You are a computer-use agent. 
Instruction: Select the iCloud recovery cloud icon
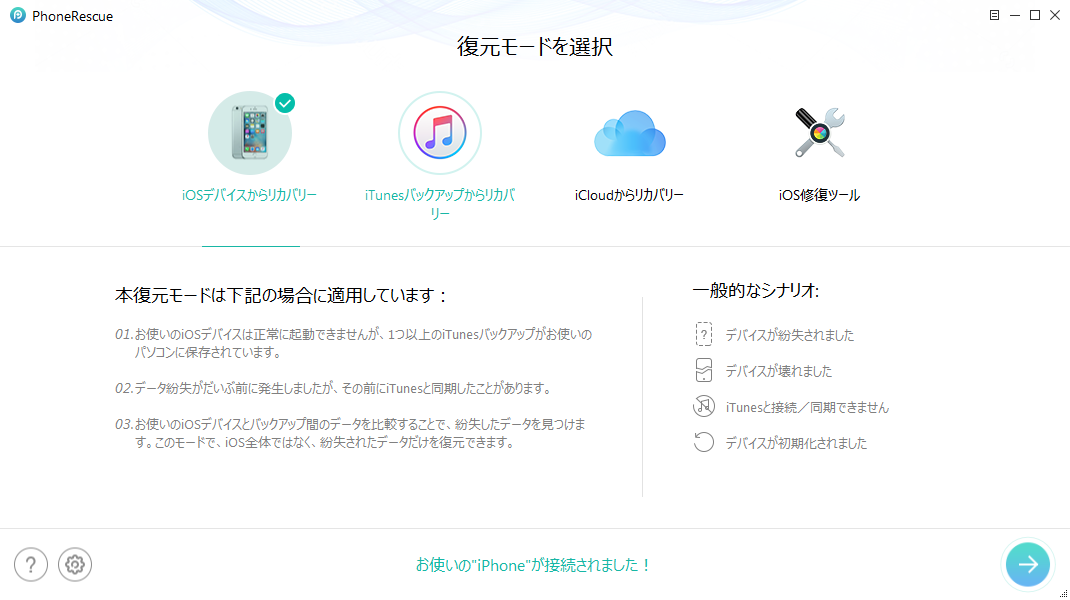(629, 133)
